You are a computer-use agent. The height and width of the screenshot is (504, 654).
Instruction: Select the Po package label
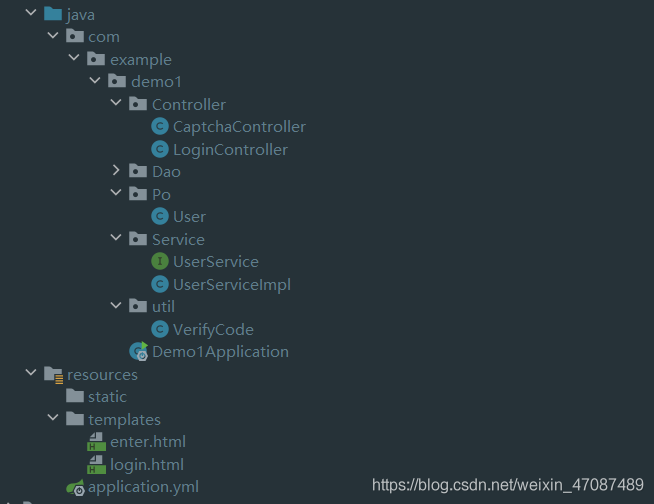pyautogui.click(x=161, y=195)
